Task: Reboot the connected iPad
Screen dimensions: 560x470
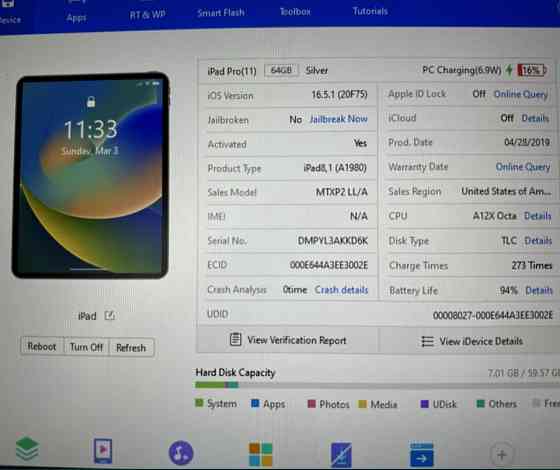Action: 42,346
